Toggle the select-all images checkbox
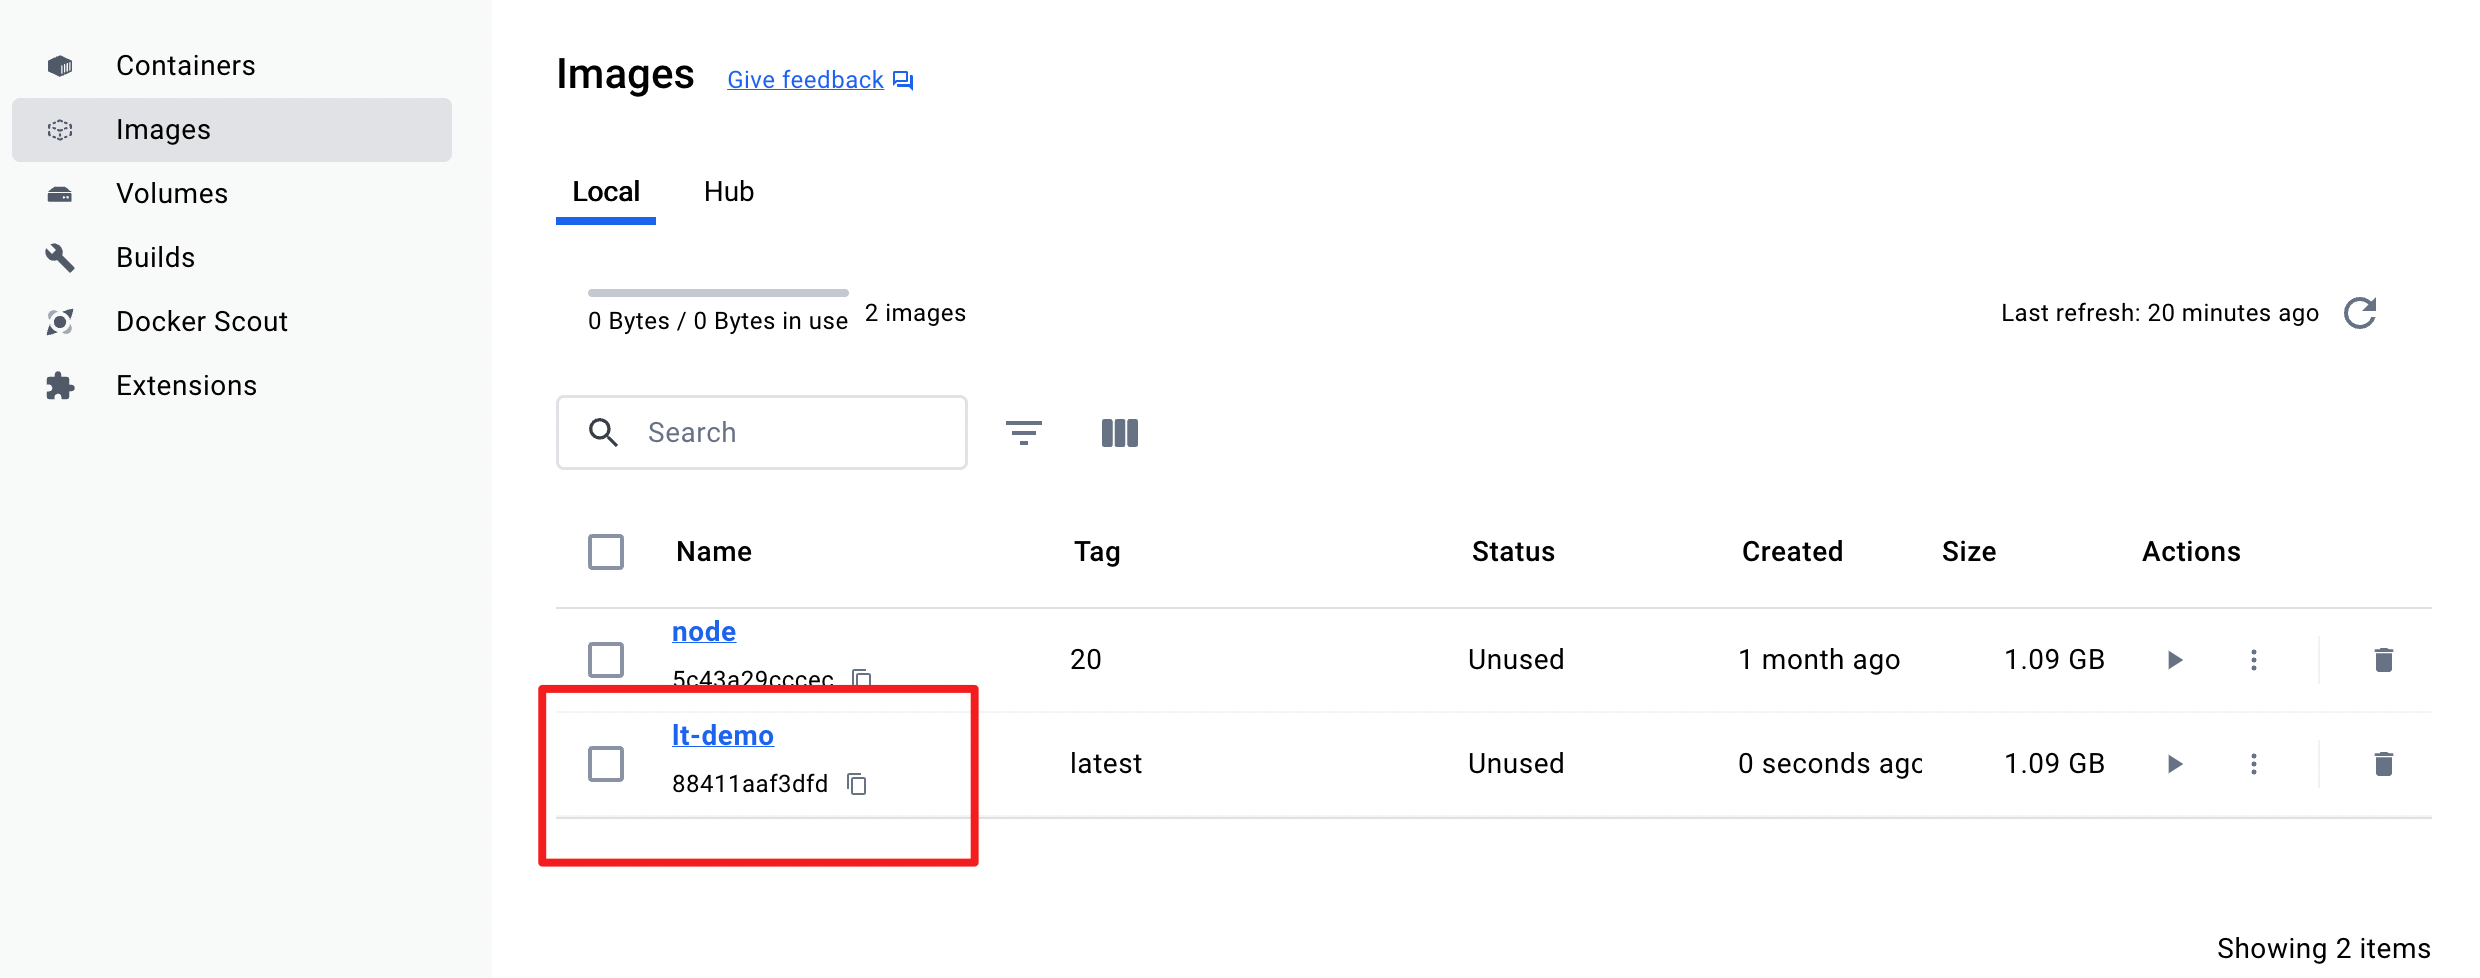Viewport: 2480px width, 978px height. (x=606, y=552)
